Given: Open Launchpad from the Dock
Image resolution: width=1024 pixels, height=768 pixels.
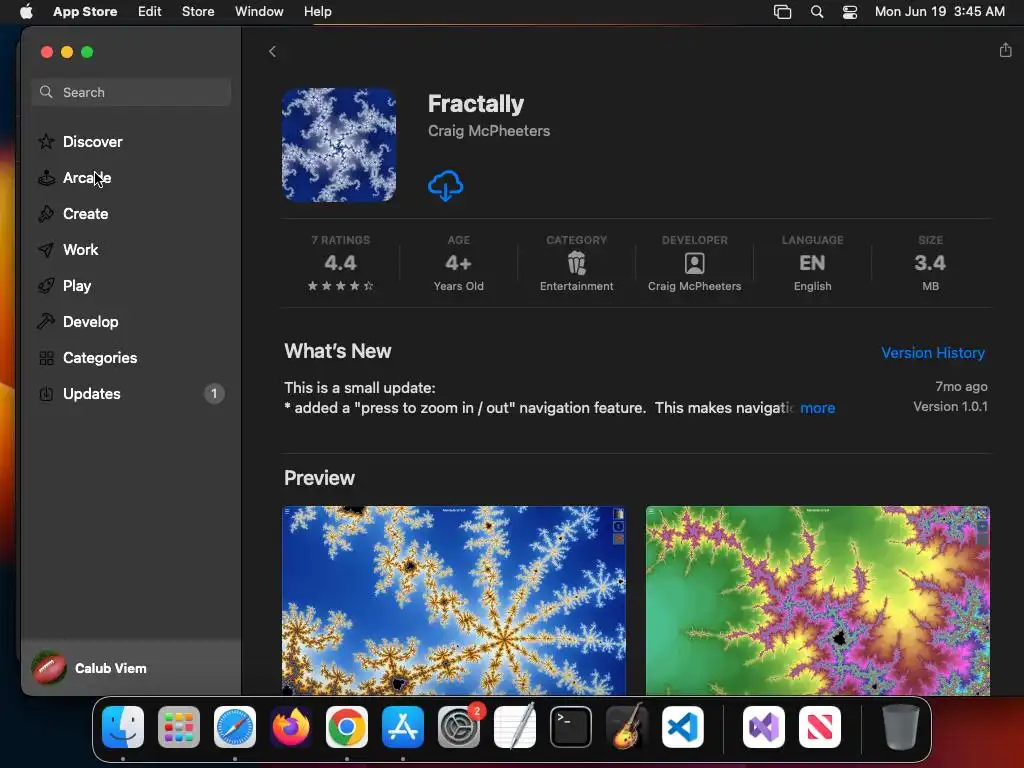Looking at the screenshot, I should [x=179, y=727].
